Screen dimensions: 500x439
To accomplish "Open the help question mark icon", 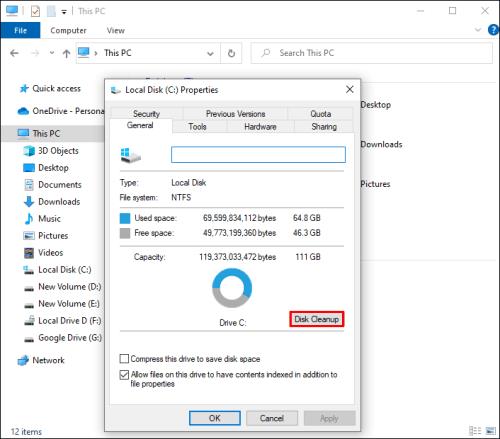I will (493, 30).
